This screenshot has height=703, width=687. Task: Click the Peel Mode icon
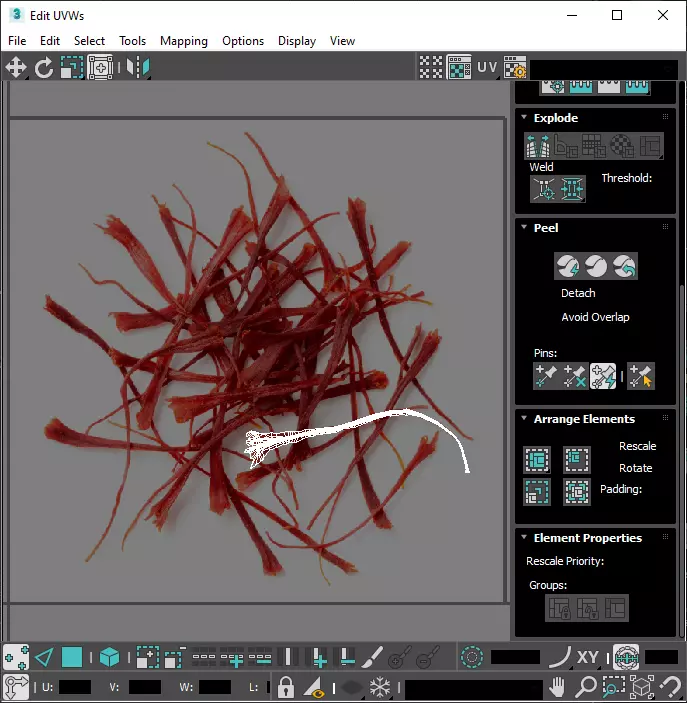[596, 267]
